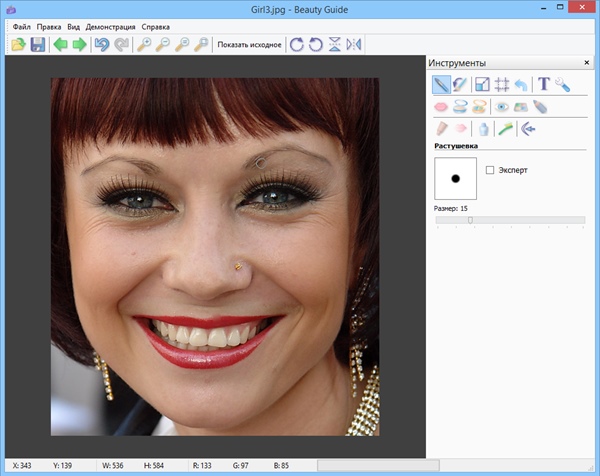
Task: Open the Демонстрация menu
Action: click(110, 26)
